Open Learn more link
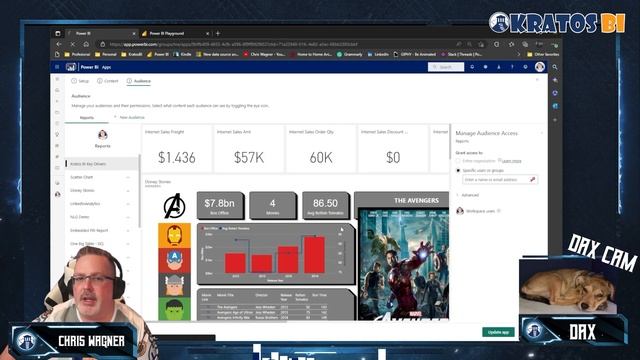 pyautogui.click(x=511, y=161)
